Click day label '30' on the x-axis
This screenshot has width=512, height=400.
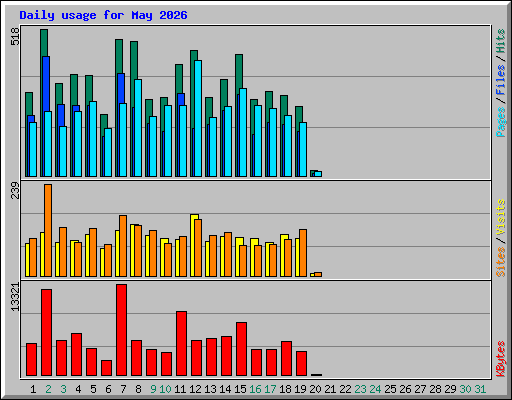pos(465,389)
